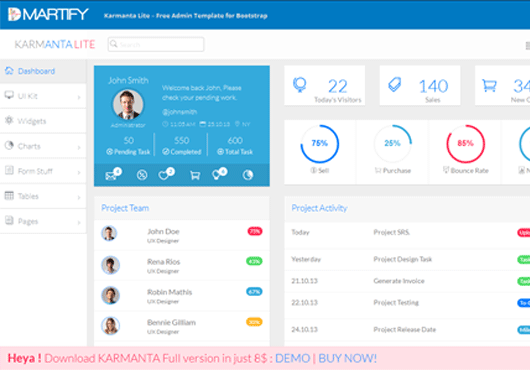Focus the Search input field
This screenshot has width=530, height=370.
point(156,44)
